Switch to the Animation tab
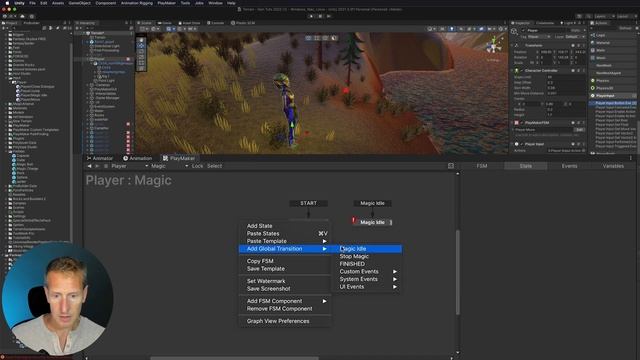Viewport: 640px width, 360px height. coord(138,158)
